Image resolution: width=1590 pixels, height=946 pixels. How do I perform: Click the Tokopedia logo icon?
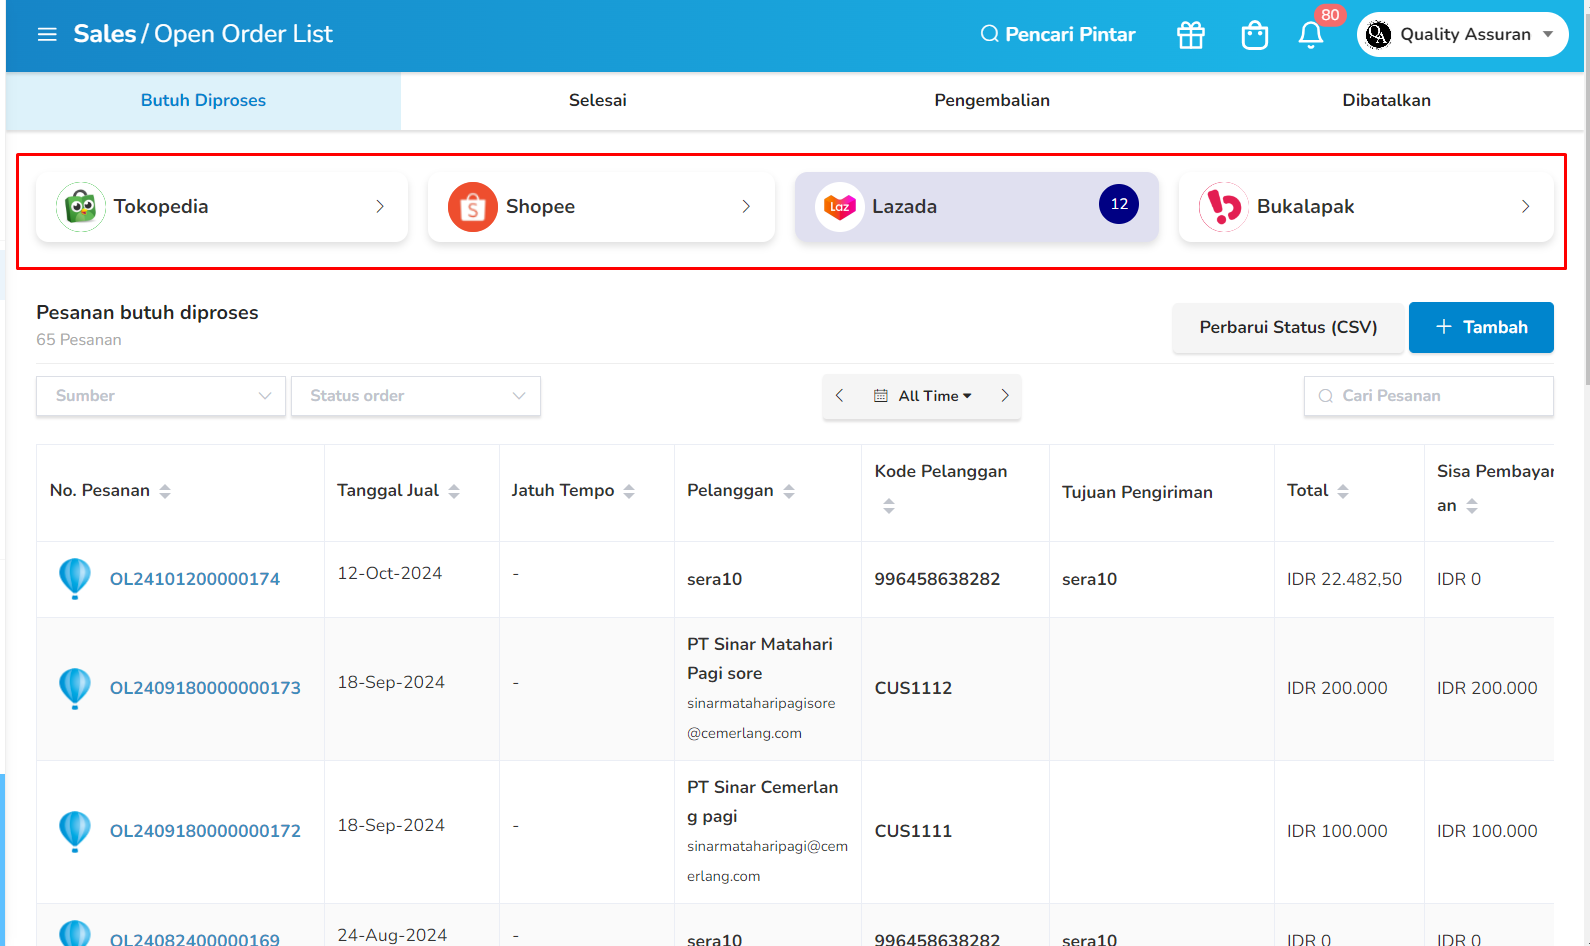pos(81,207)
